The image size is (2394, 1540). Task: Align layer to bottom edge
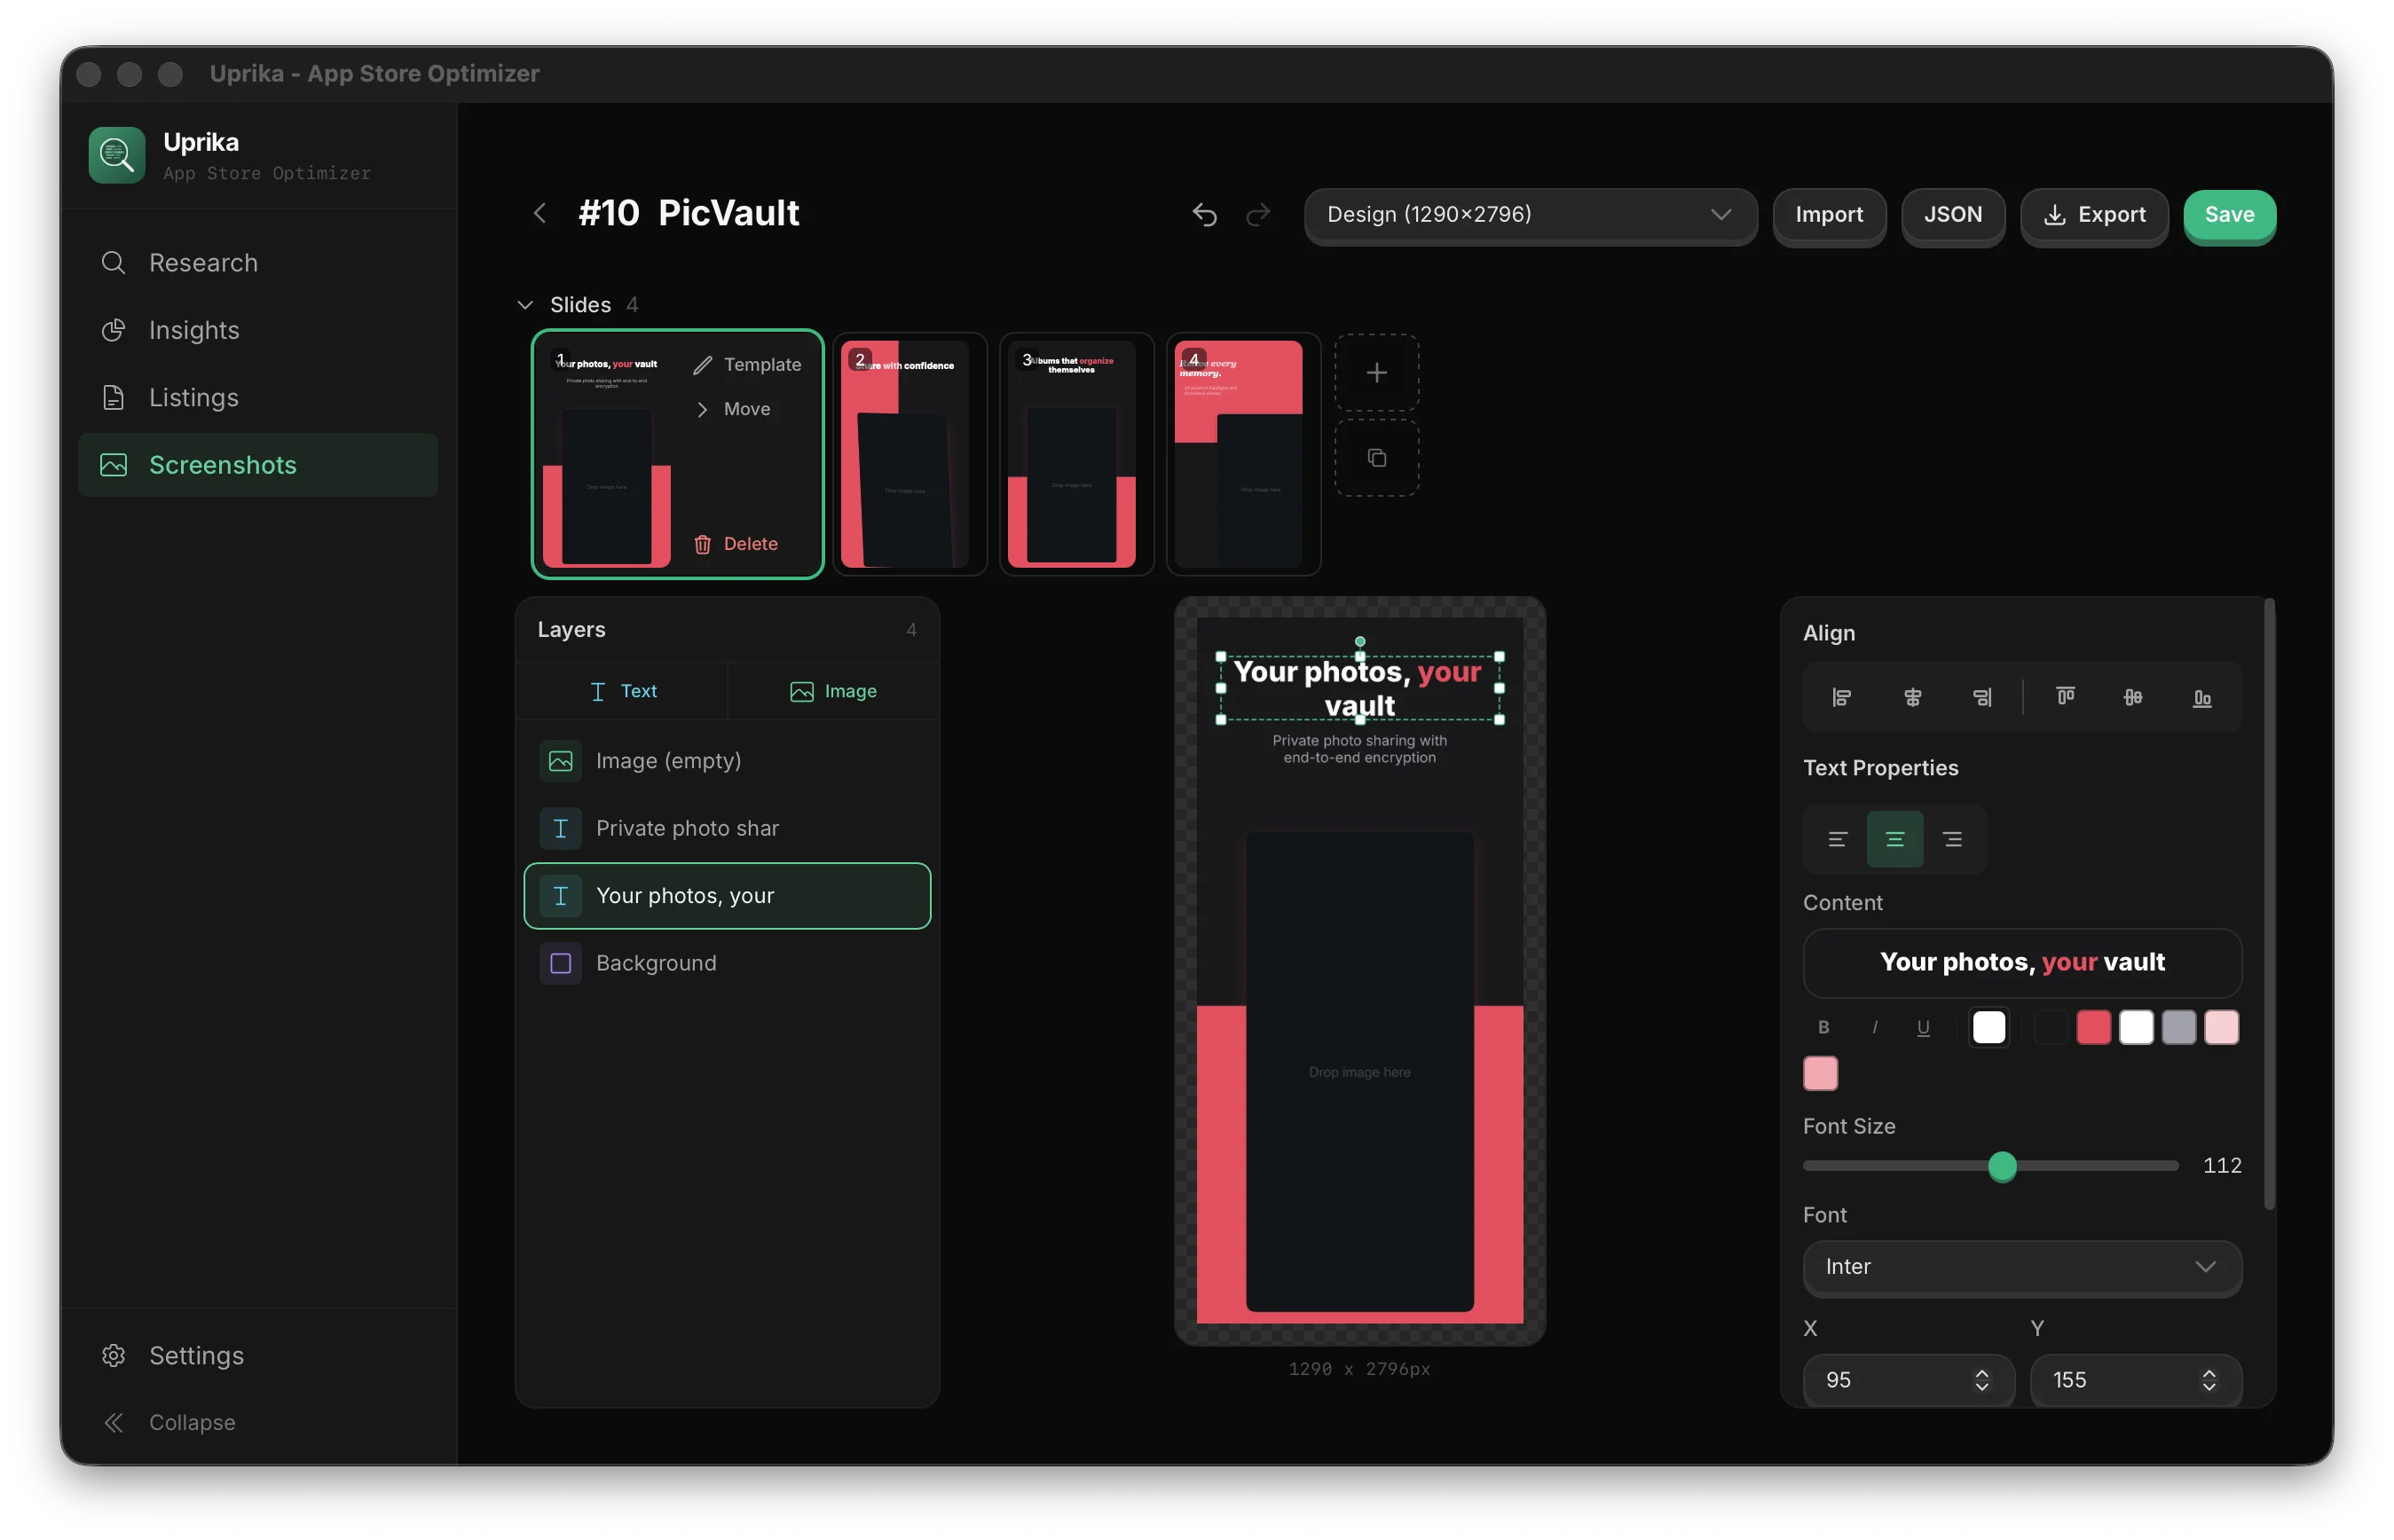(2202, 697)
